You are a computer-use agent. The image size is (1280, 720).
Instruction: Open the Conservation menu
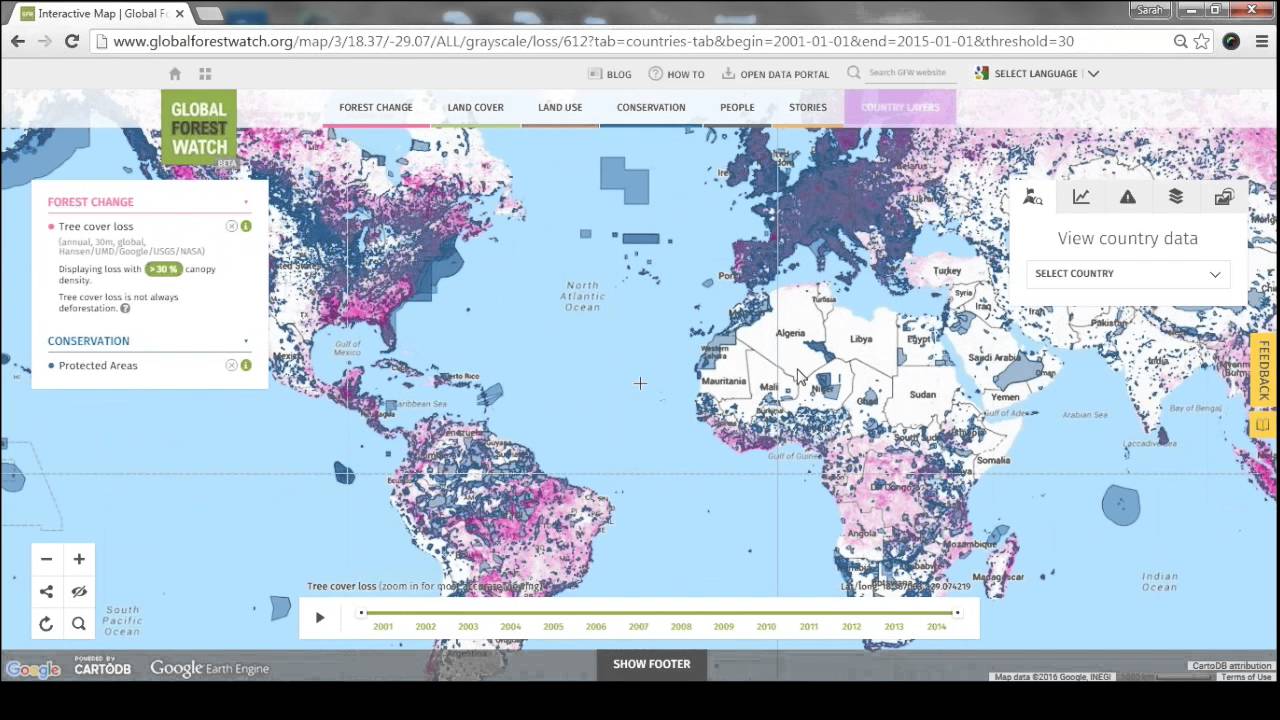click(x=651, y=107)
